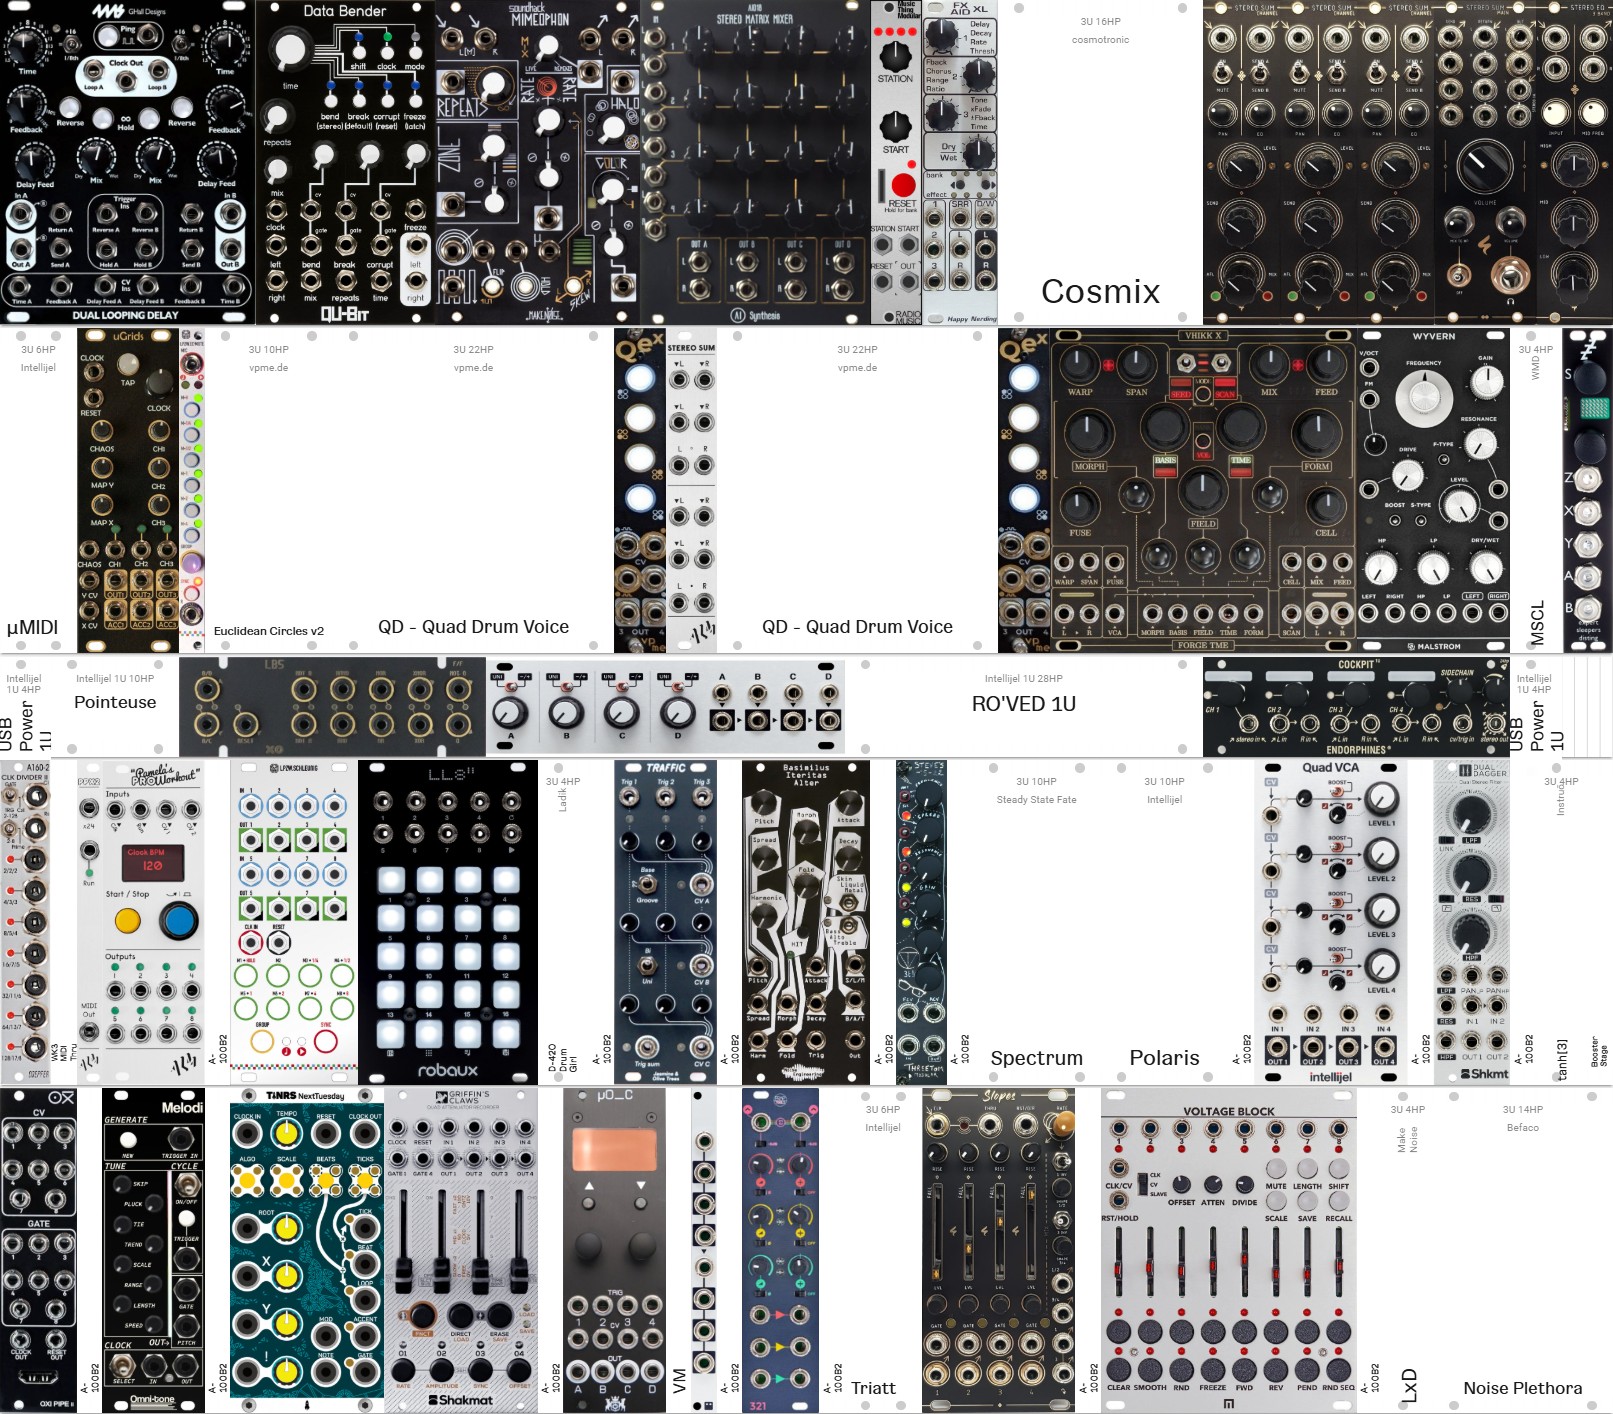Click the FEED knob on Vhikk X
1613x1414 pixels.
[x=1326, y=365]
